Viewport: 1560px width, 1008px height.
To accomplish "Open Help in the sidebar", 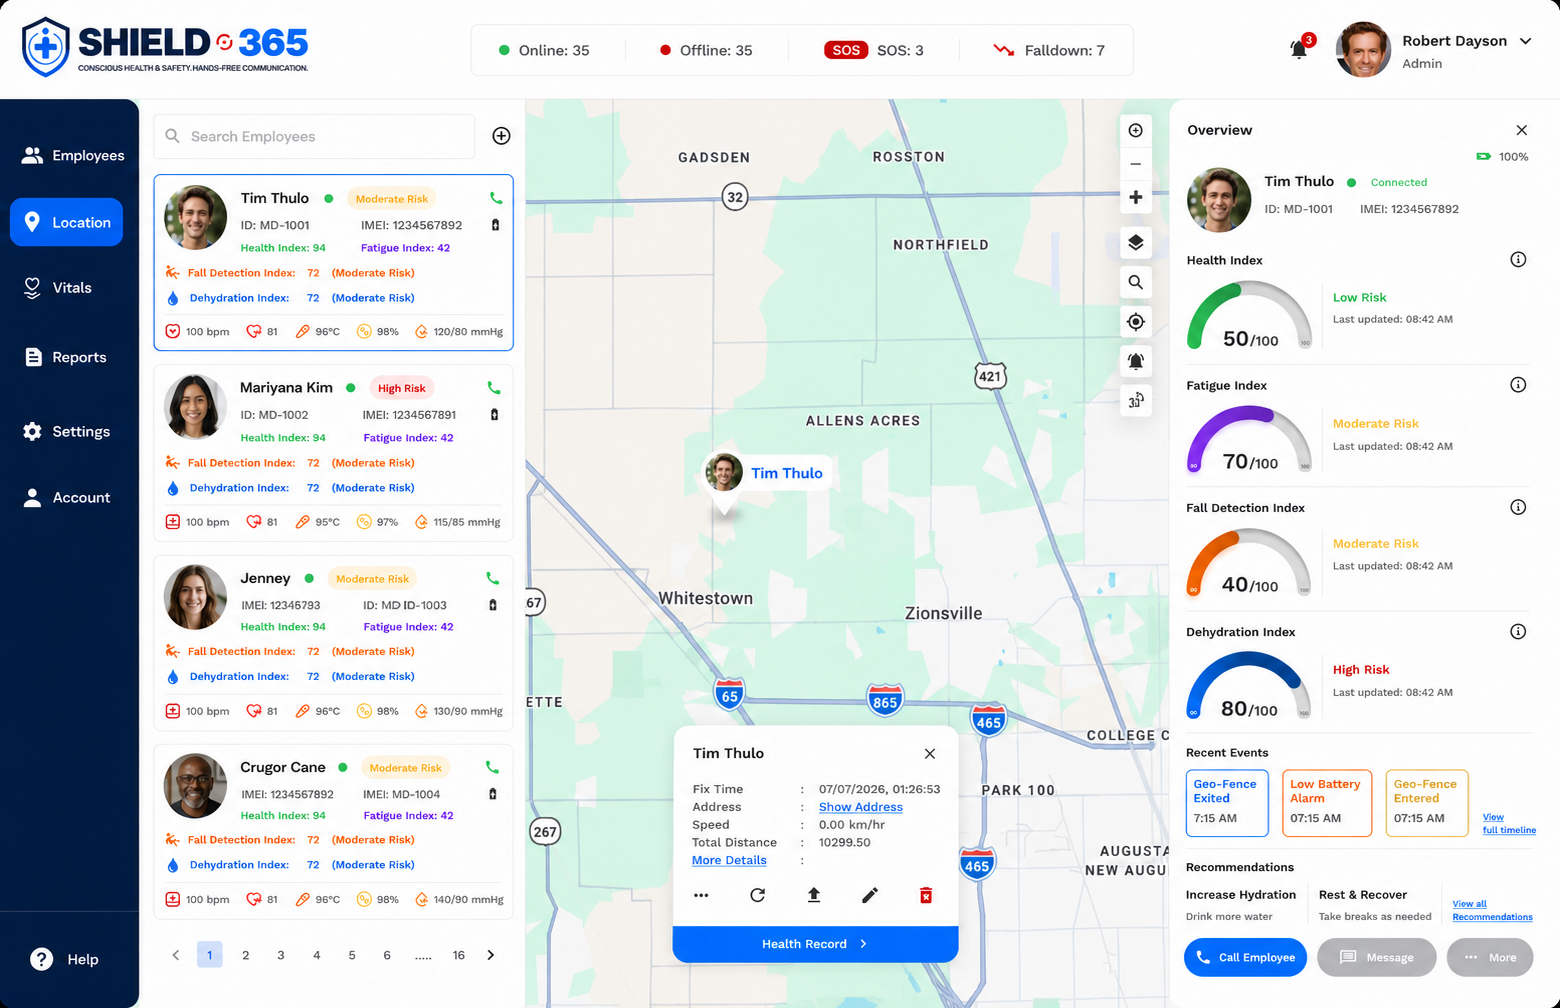I will click(64, 959).
